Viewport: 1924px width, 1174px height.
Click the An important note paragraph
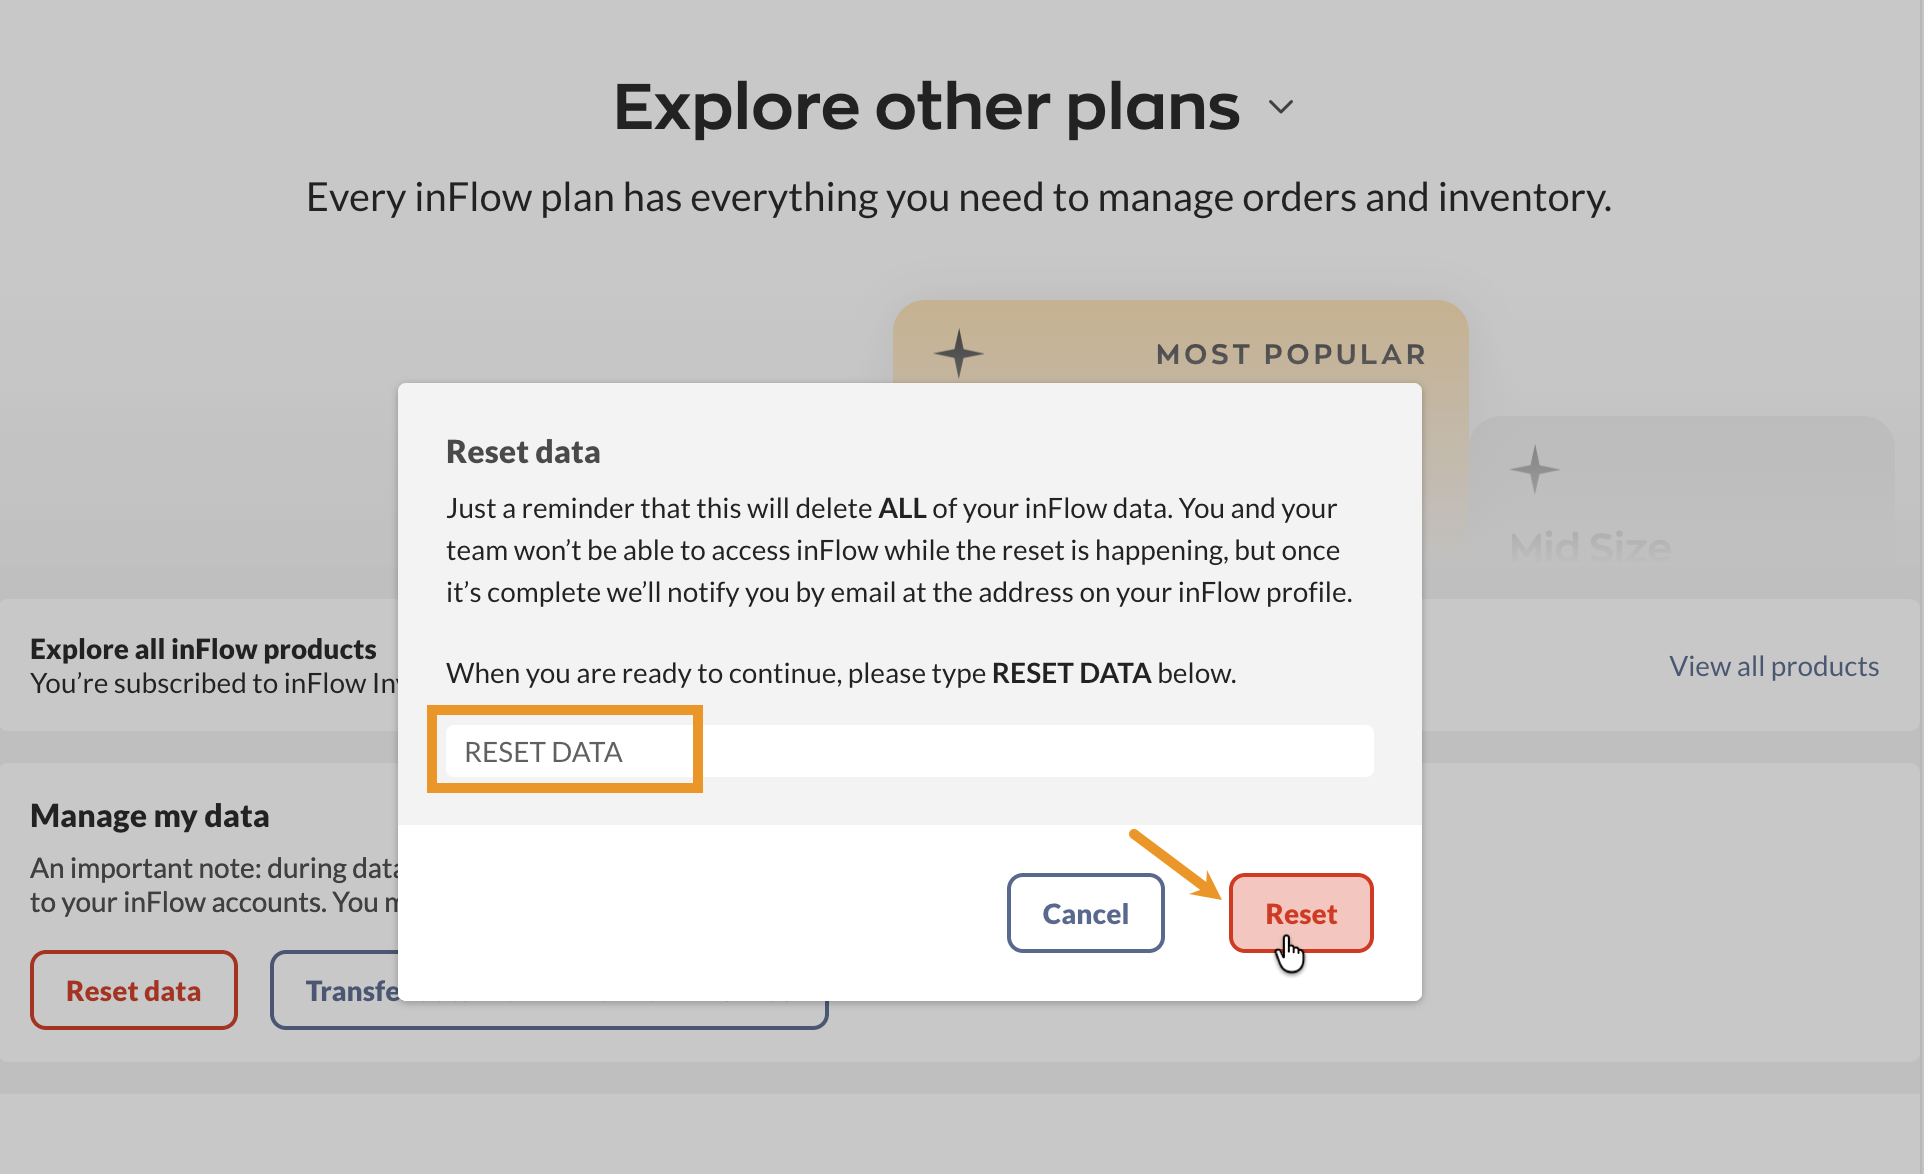[x=214, y=885]
